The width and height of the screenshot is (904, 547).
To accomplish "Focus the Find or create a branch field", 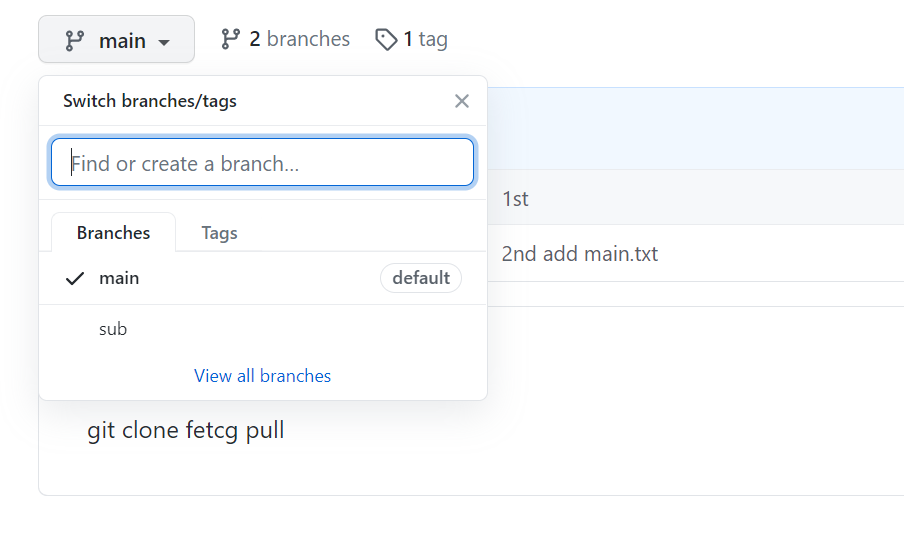I will 262,163.
